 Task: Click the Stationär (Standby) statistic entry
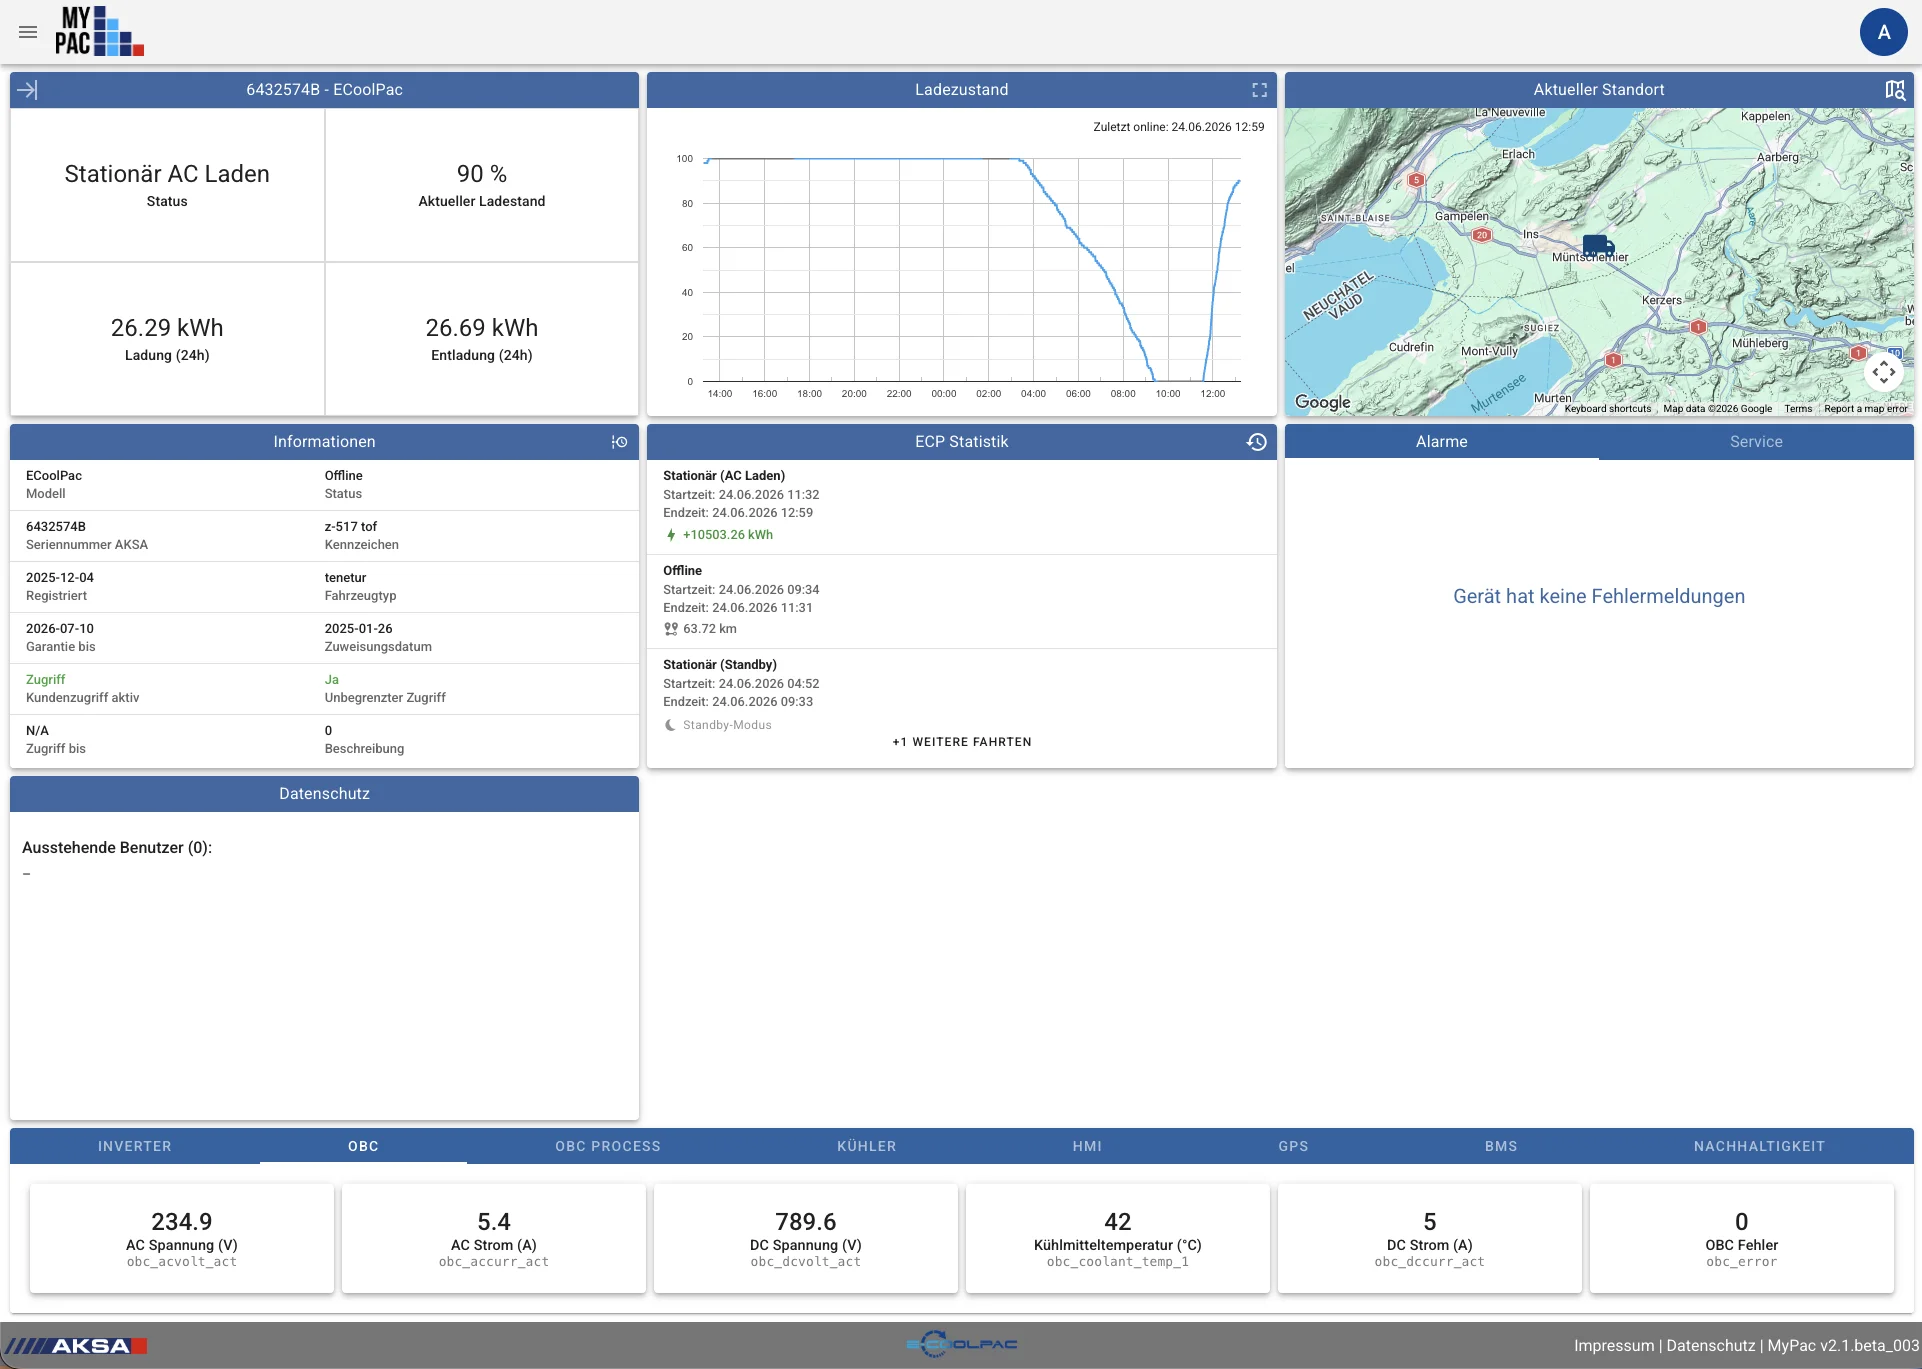(x=962, y=694)
